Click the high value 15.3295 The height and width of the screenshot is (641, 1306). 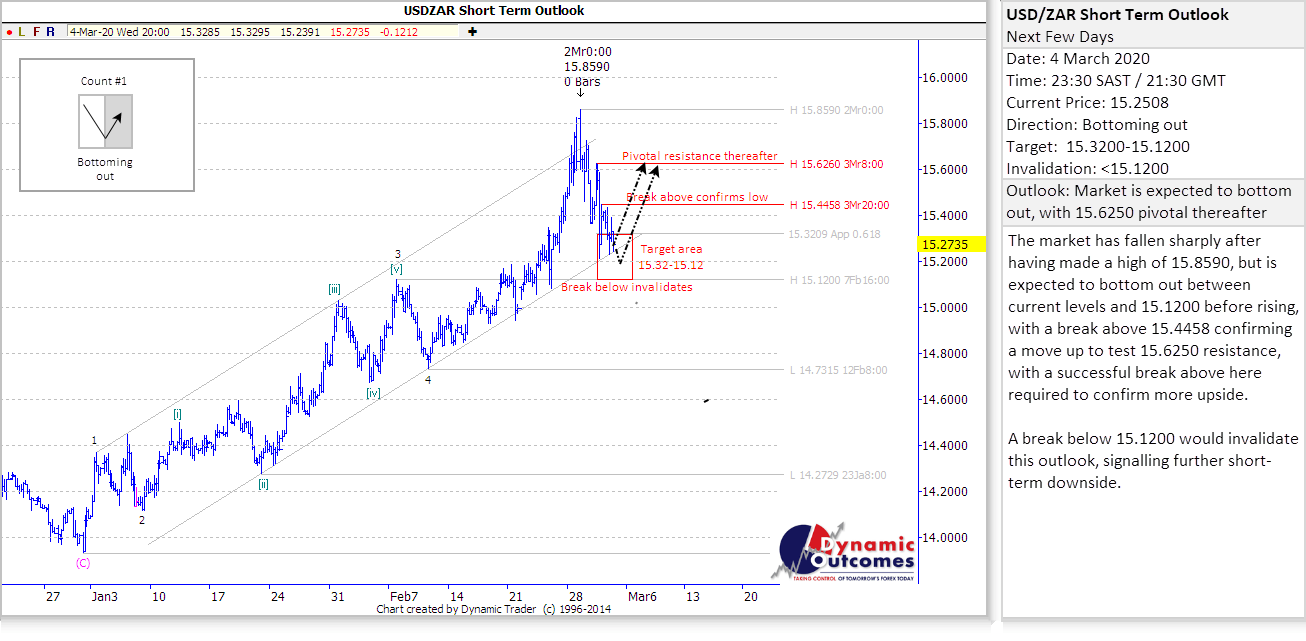pos(250,32)
